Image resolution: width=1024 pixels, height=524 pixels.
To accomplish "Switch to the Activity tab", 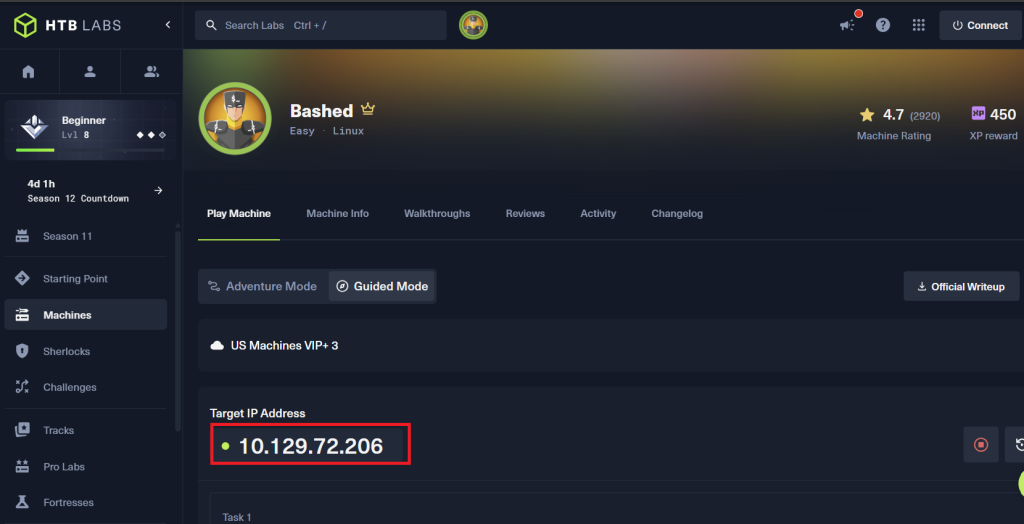I will point(598,214).
